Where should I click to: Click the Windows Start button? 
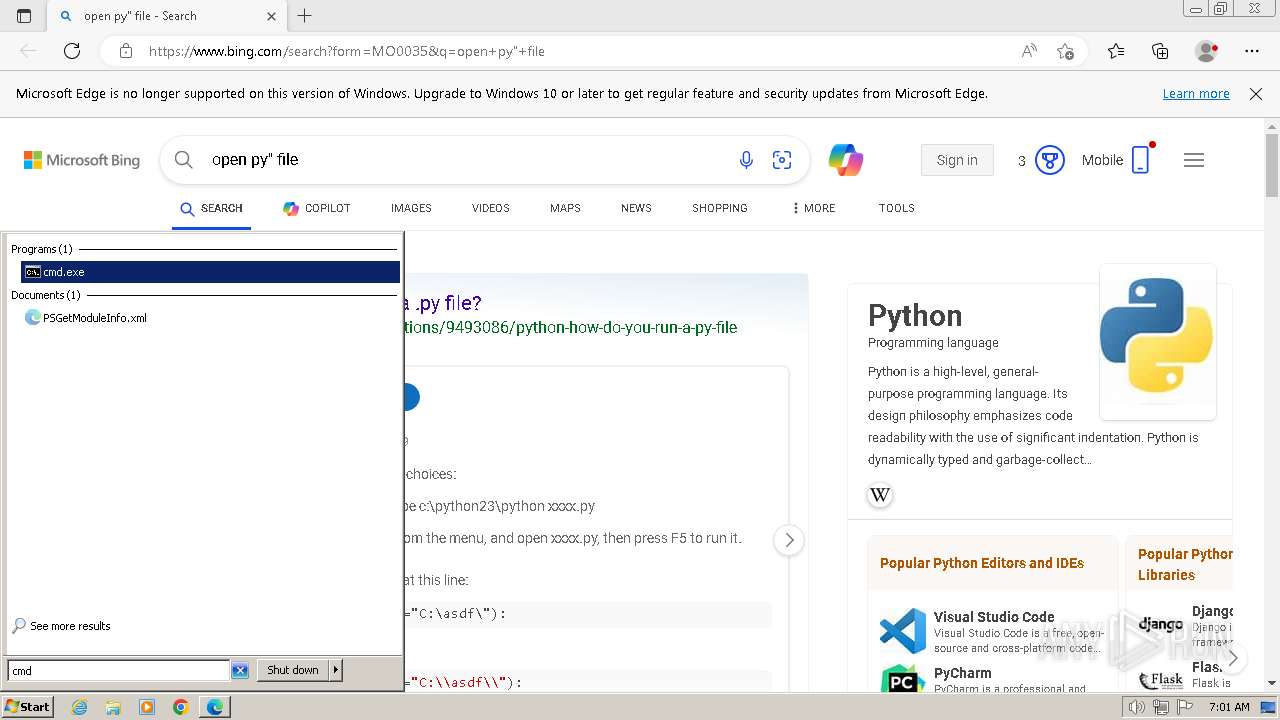(28, 707)
